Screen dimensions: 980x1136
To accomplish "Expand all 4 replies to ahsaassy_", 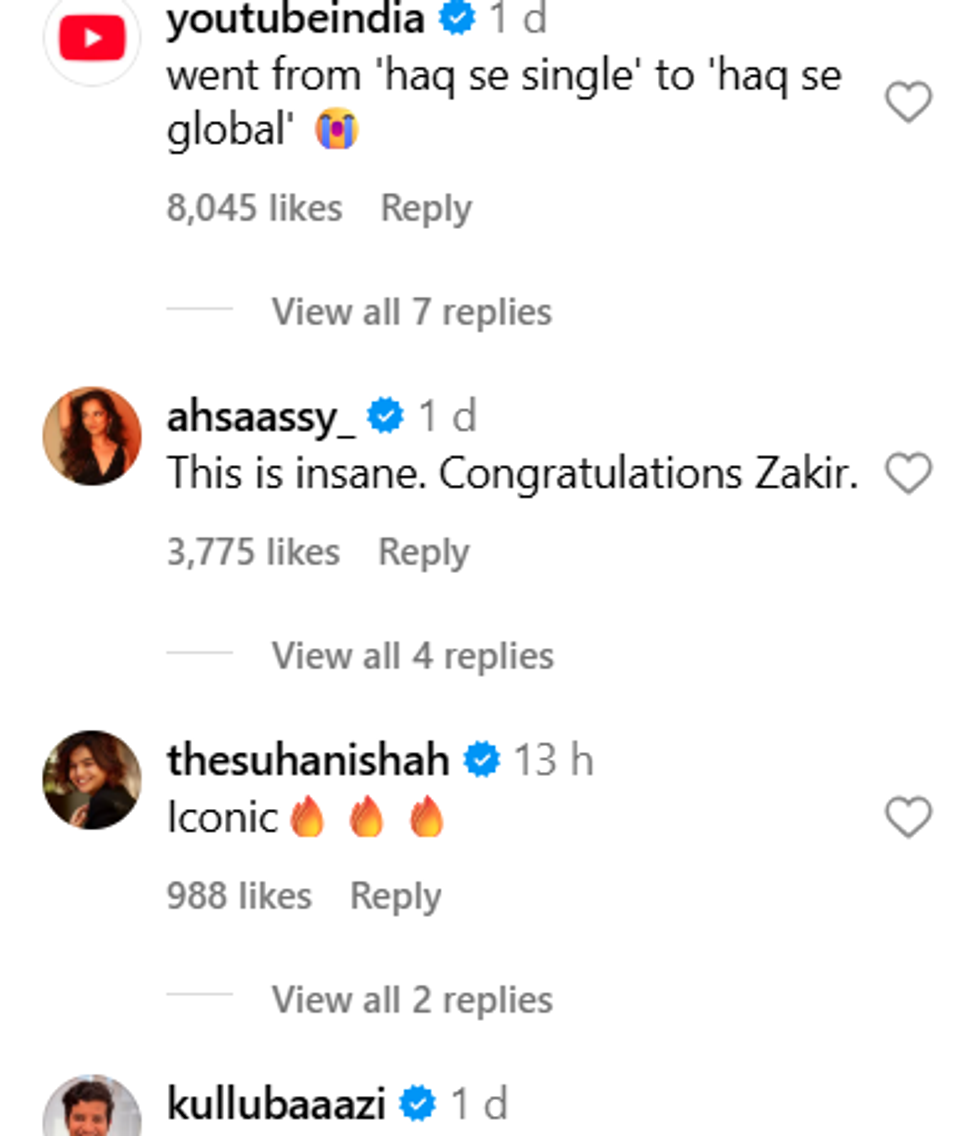I will pyautogui.click(x=412, y=656).
